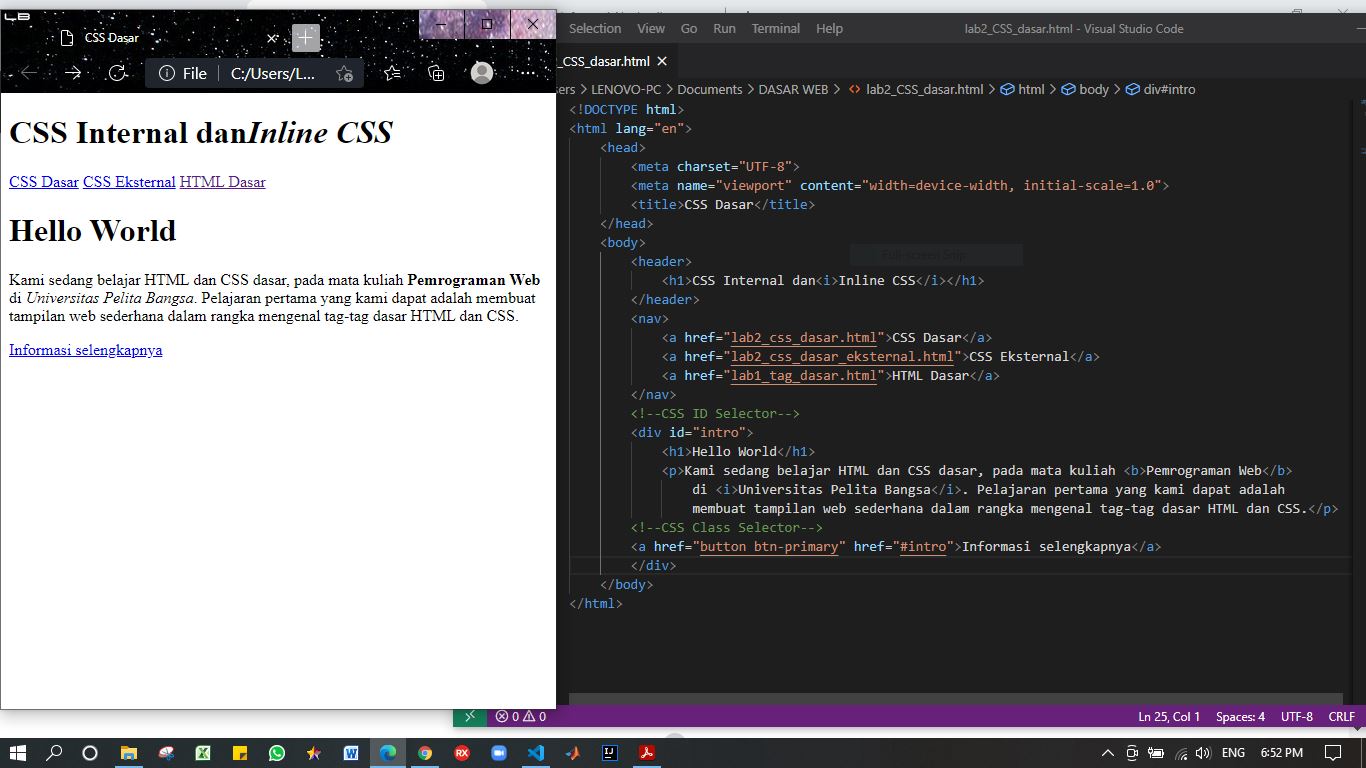Open the Terminal menu in VS Code
1366x768 pixels.
(776, 28)
